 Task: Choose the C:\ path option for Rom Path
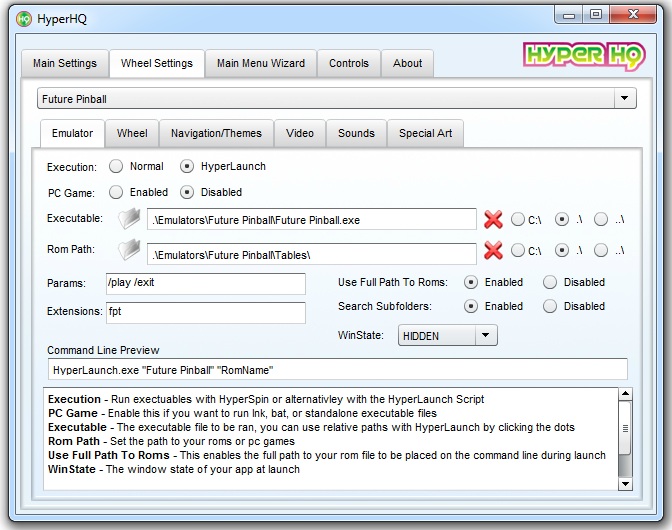[518, 250]
